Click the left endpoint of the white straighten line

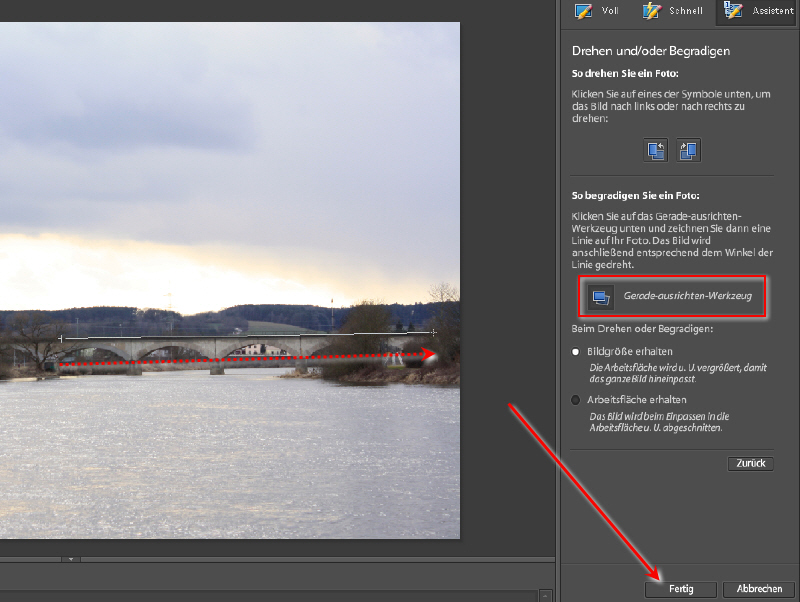[x=61, y=339]
